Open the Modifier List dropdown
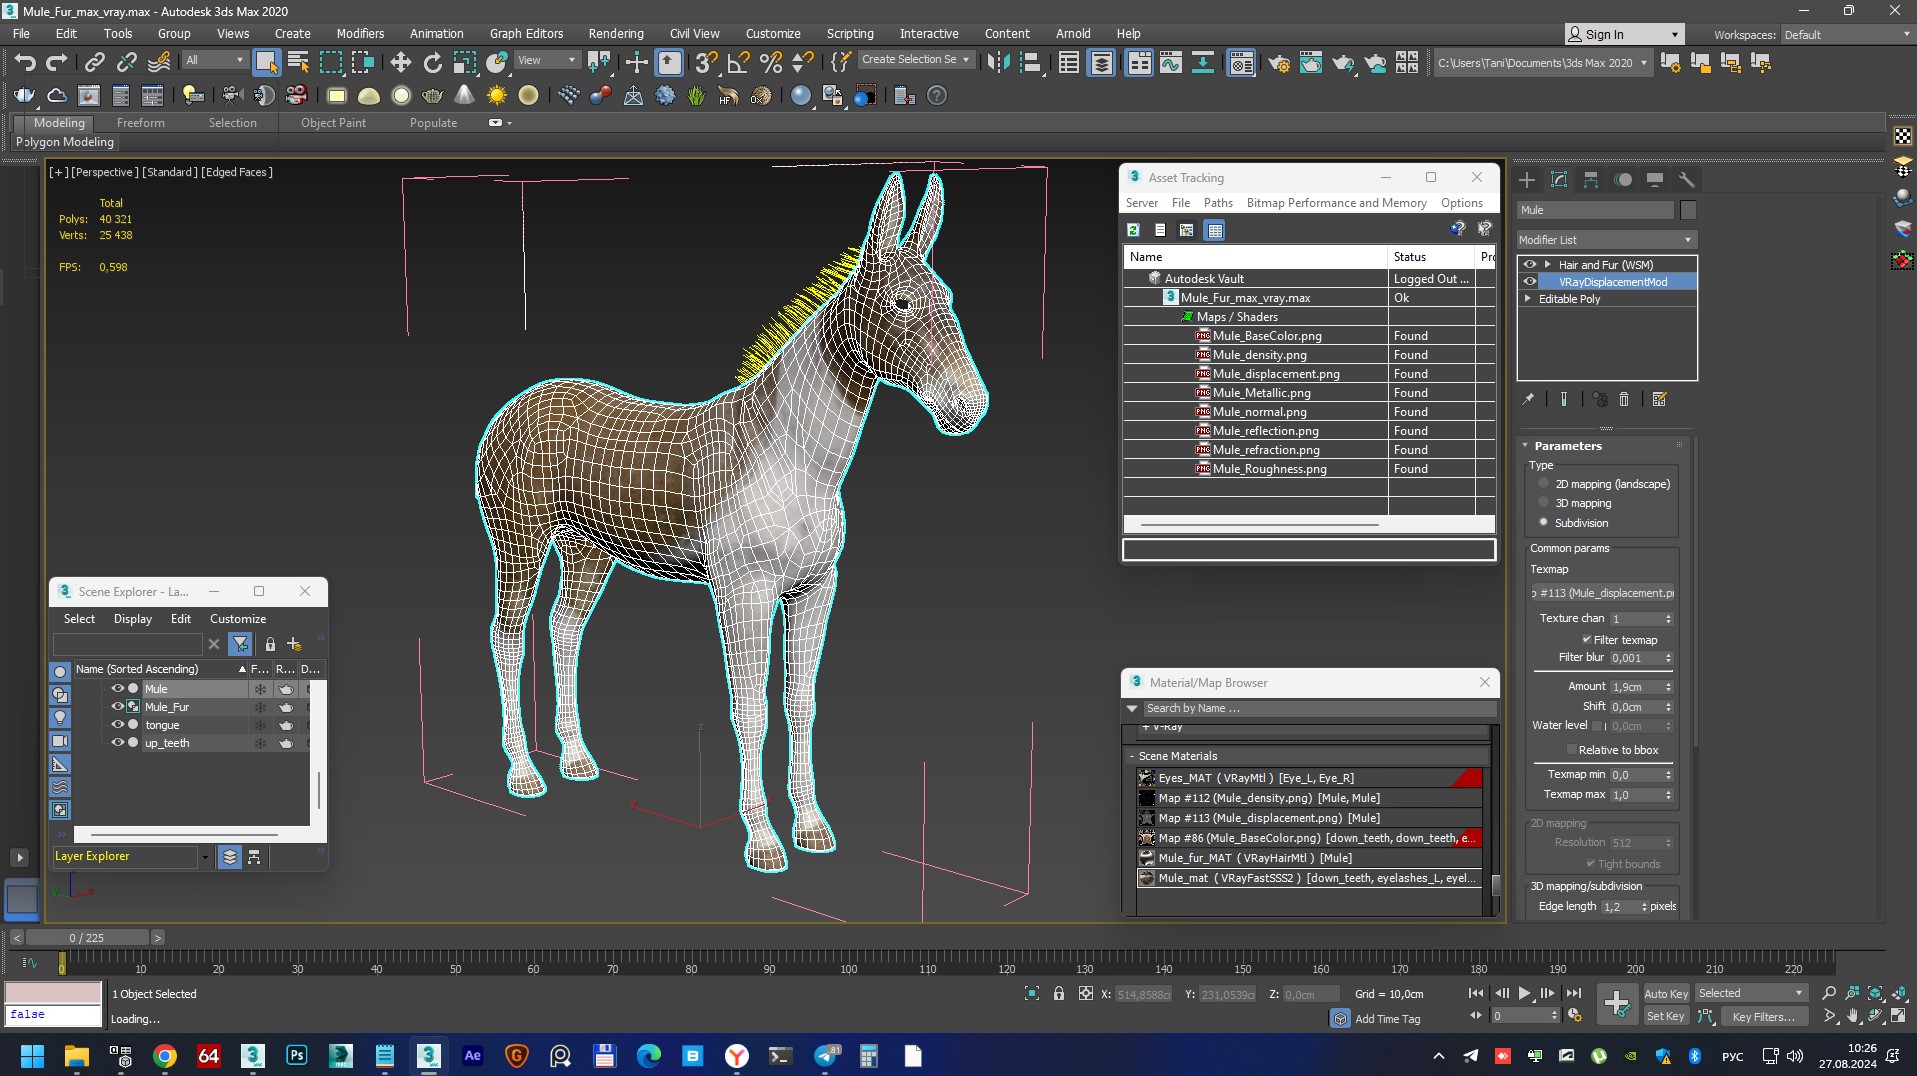The image size is (1917, 1076). tap(1606, 240)
